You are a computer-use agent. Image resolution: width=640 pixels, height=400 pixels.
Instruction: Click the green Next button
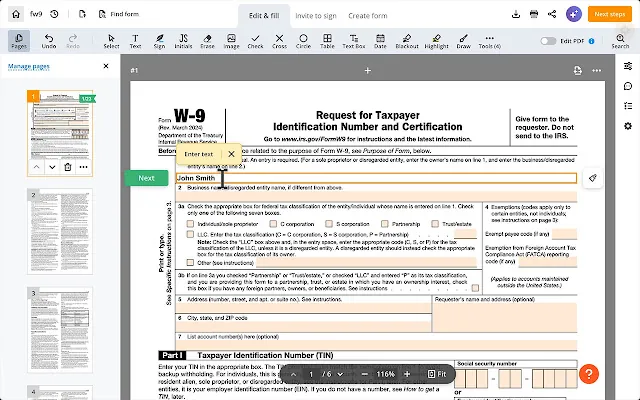[146, 178]
